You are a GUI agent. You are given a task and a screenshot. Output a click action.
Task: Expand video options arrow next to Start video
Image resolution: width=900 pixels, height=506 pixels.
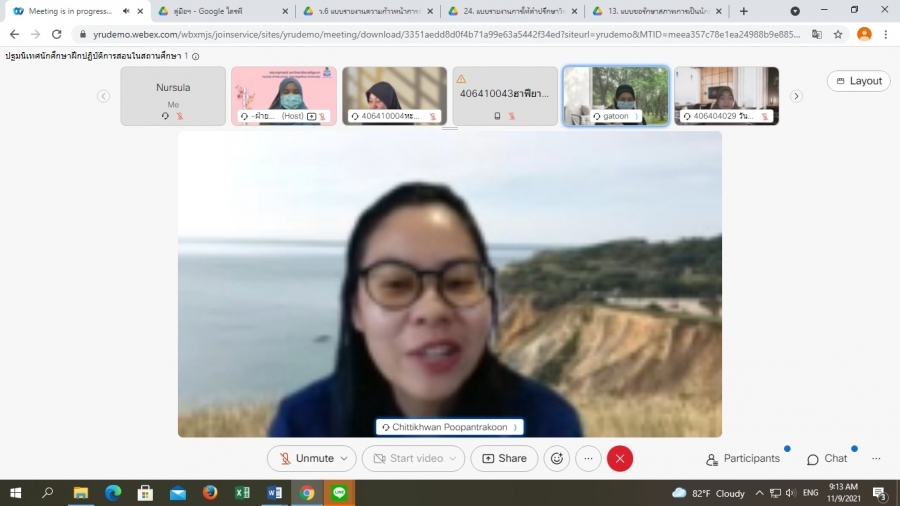[455, 459]
